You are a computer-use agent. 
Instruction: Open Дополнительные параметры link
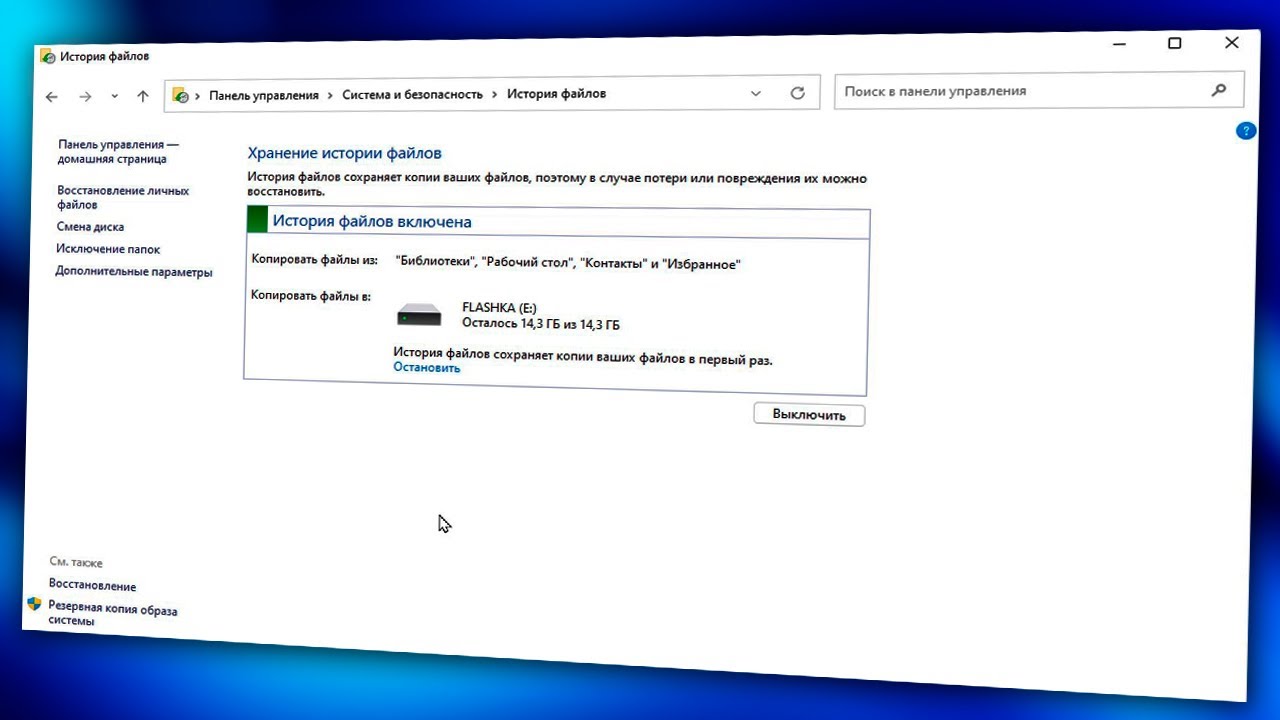click(134, 271)
